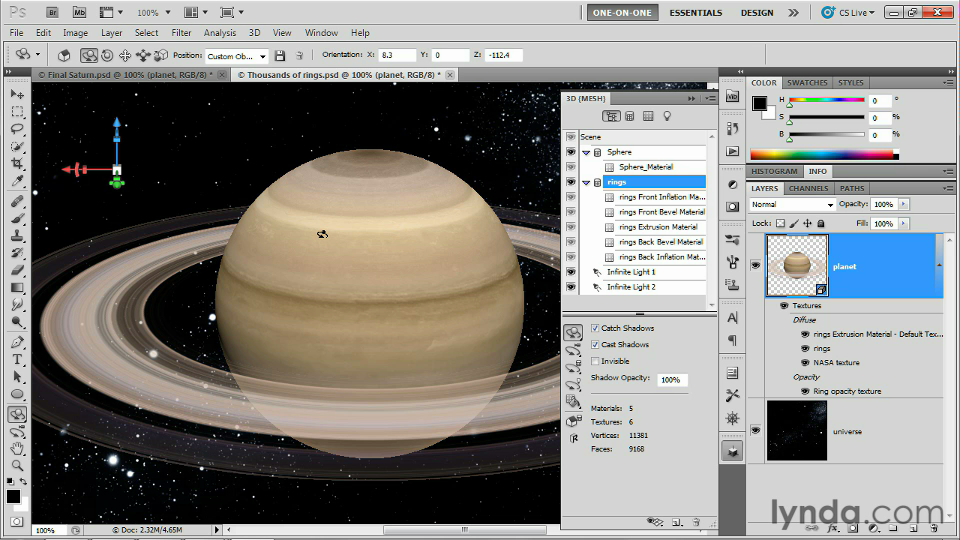Select rings Extrusion Material entry
Image resolution: width=960 pixels, height=540 pixels.
point(658,227)
